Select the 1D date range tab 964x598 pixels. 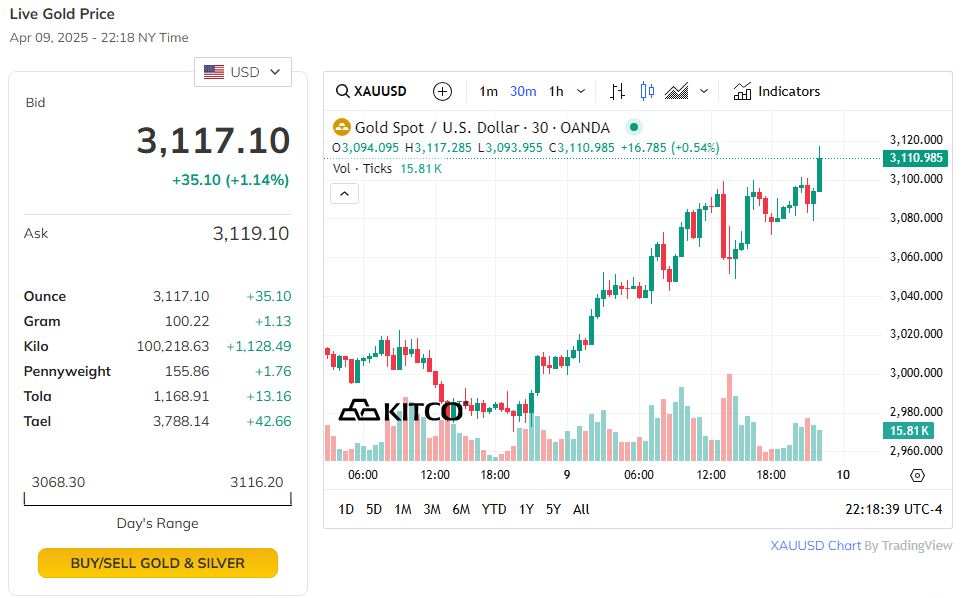[346, 509]
